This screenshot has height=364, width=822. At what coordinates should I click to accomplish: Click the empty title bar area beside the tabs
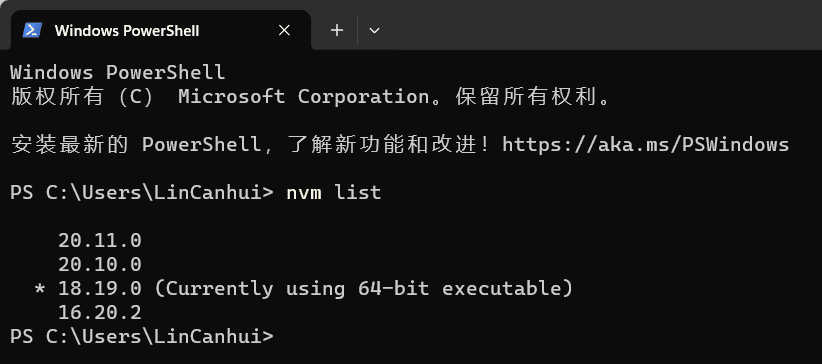603,25
